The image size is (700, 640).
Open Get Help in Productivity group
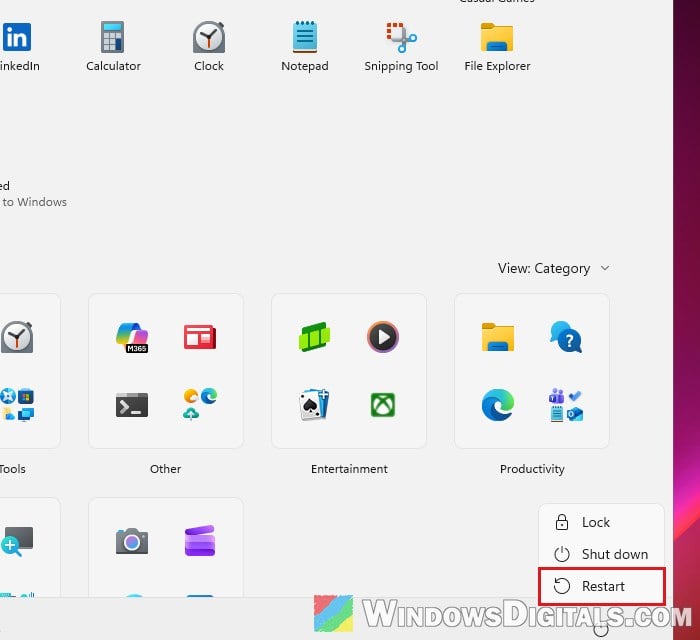coord(566,337)
